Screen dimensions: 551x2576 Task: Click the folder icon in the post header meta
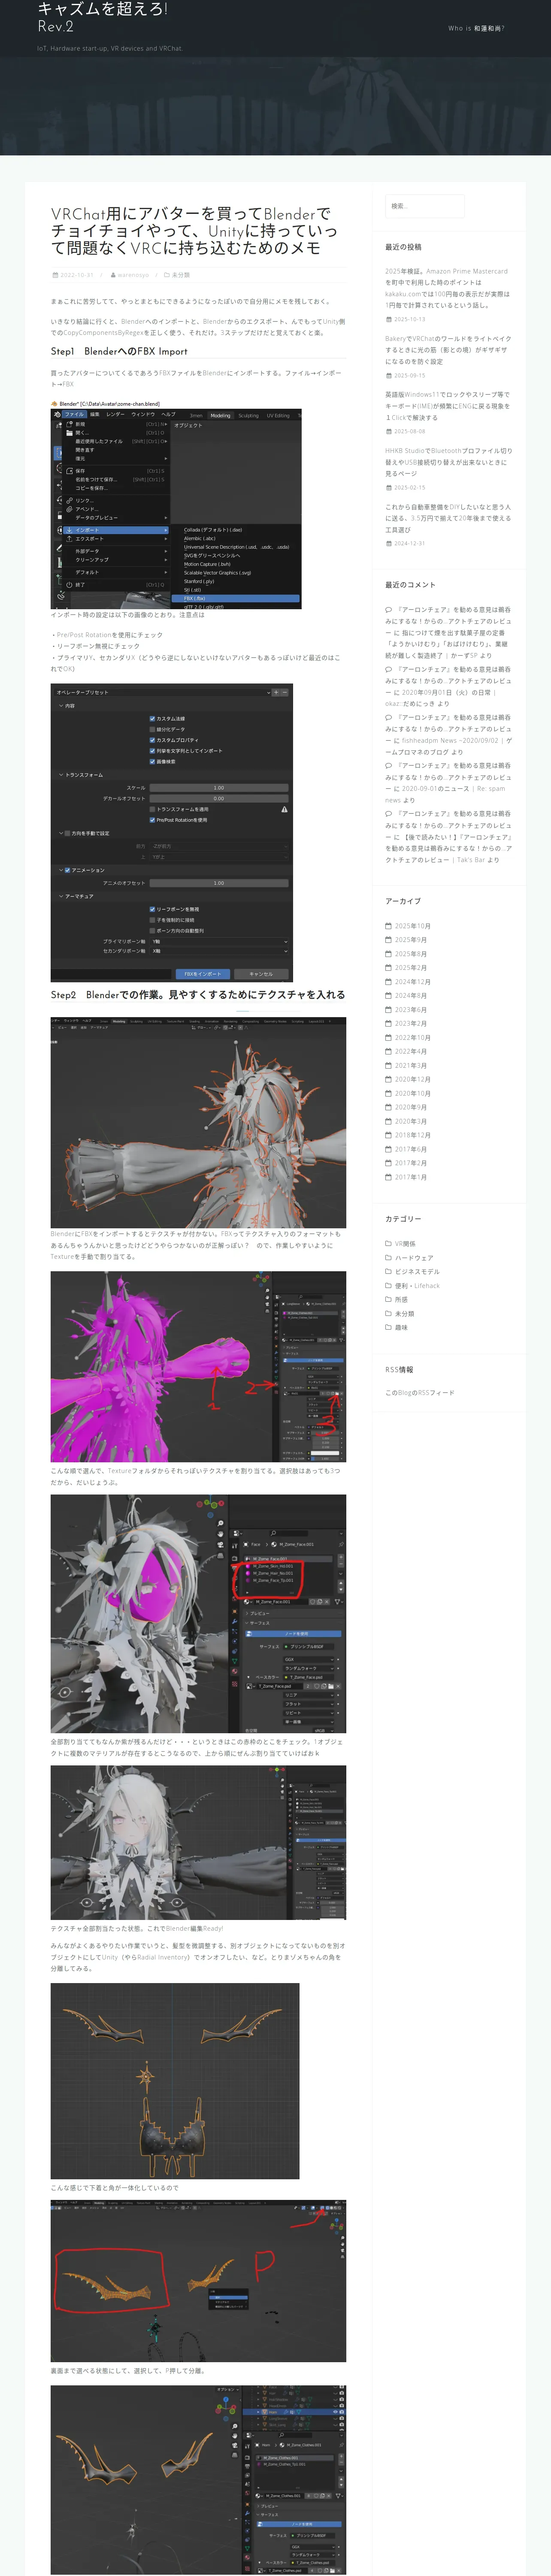point(167,275)
